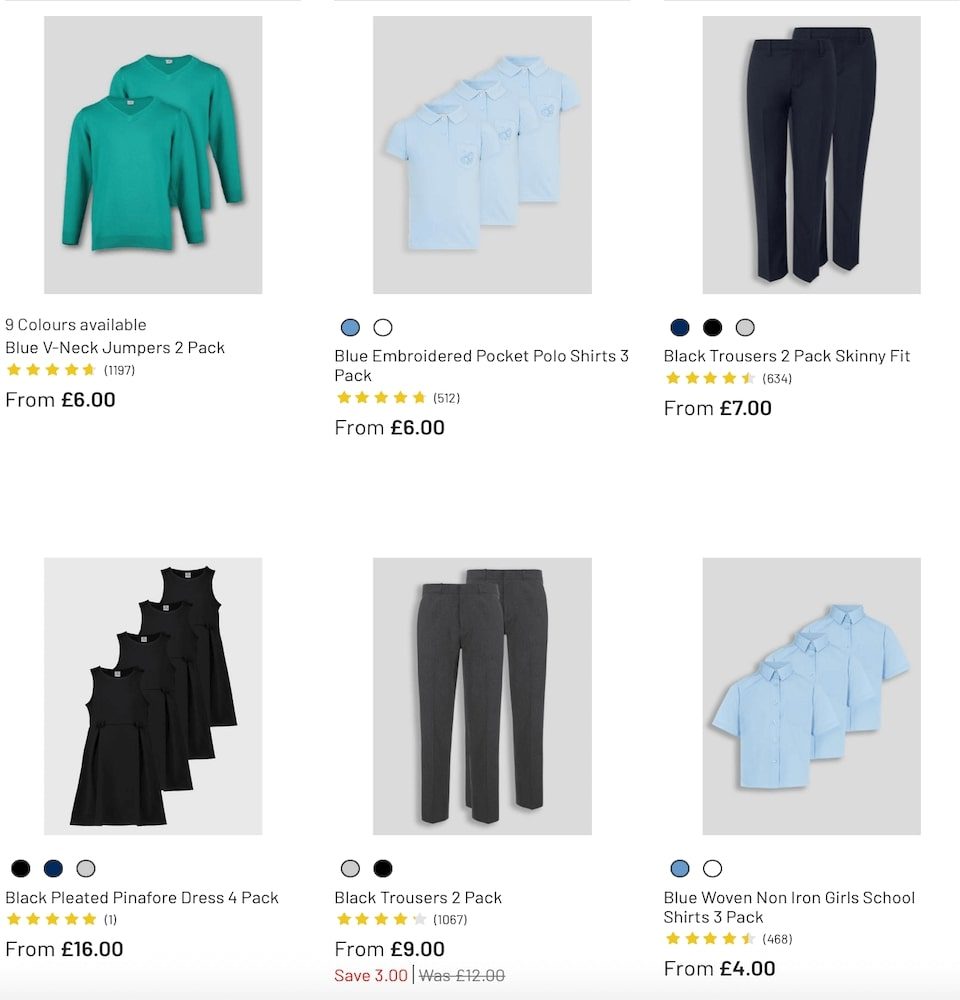Open star reviews for Pleated Pinafore Dress
This screenshot has height=1000, width=960.
51,920
